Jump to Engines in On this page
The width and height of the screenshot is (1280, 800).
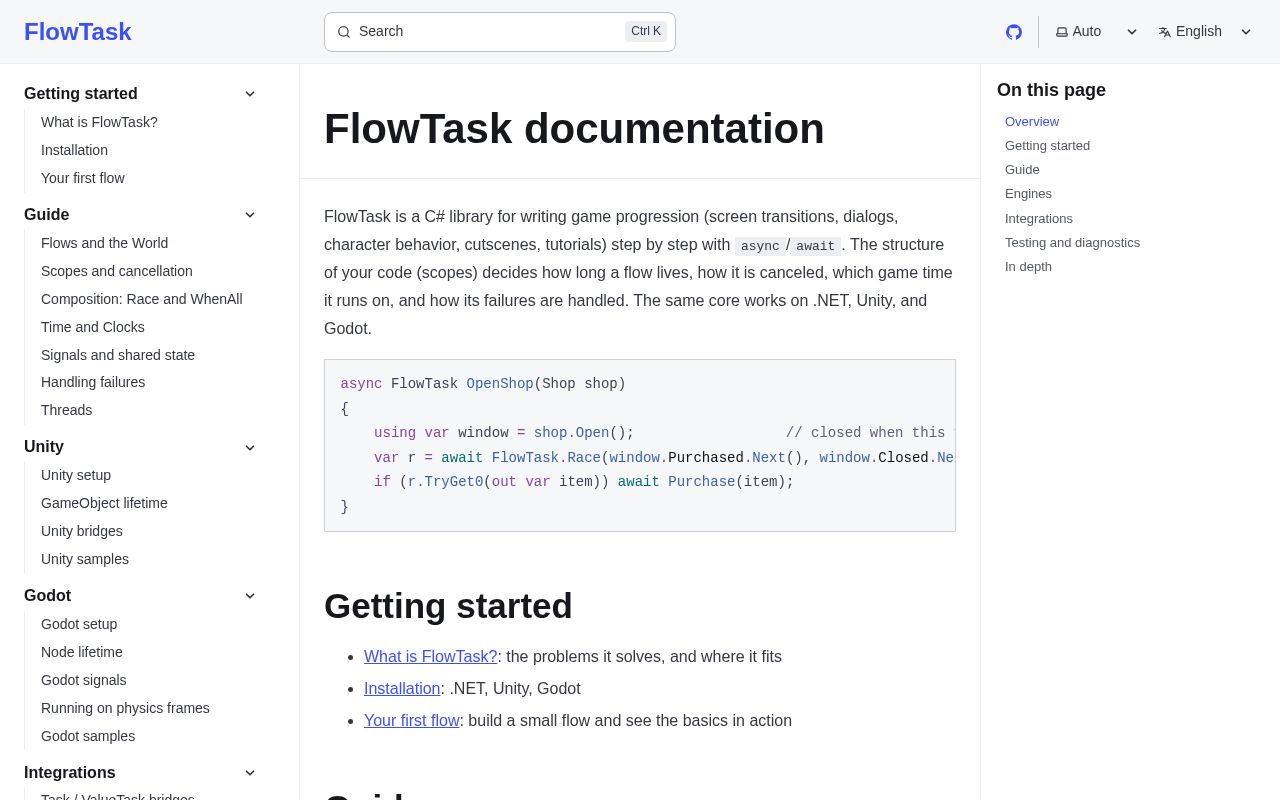tap(1028, 194)
